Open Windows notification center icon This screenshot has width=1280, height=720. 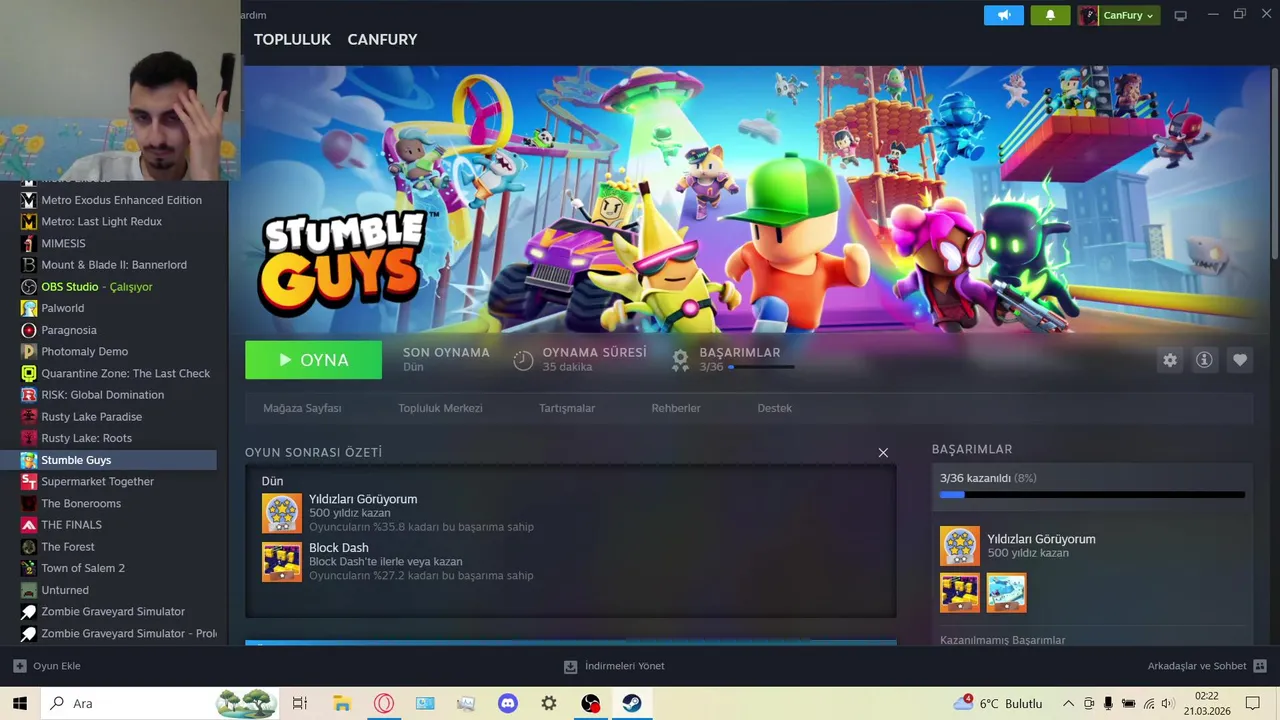pos(1252,703)
